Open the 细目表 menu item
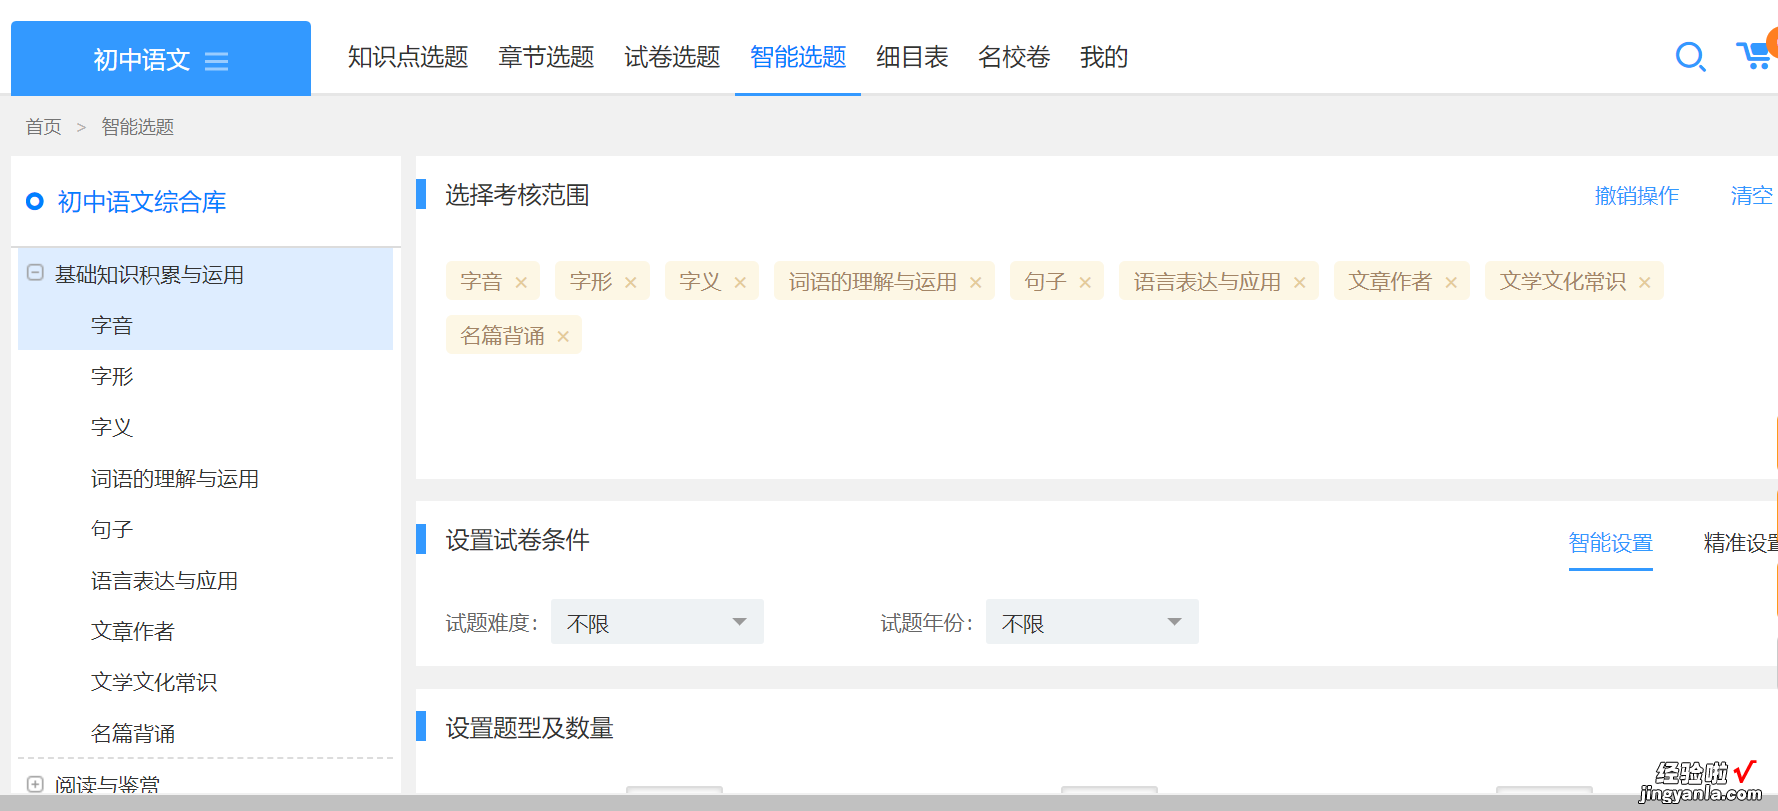The height and width of the screenshot is (811, 1778). 912,57
